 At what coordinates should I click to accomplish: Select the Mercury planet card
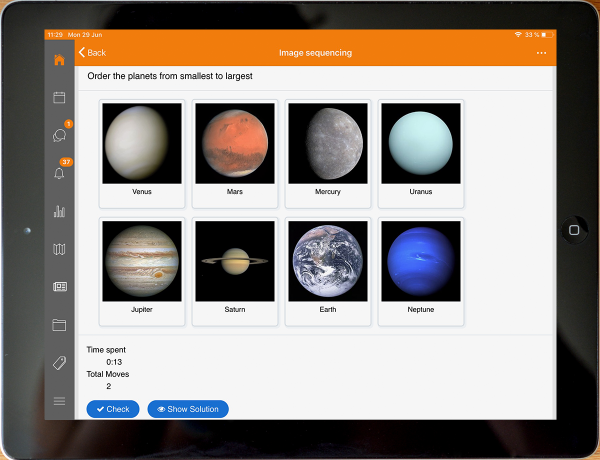[327, 153]
